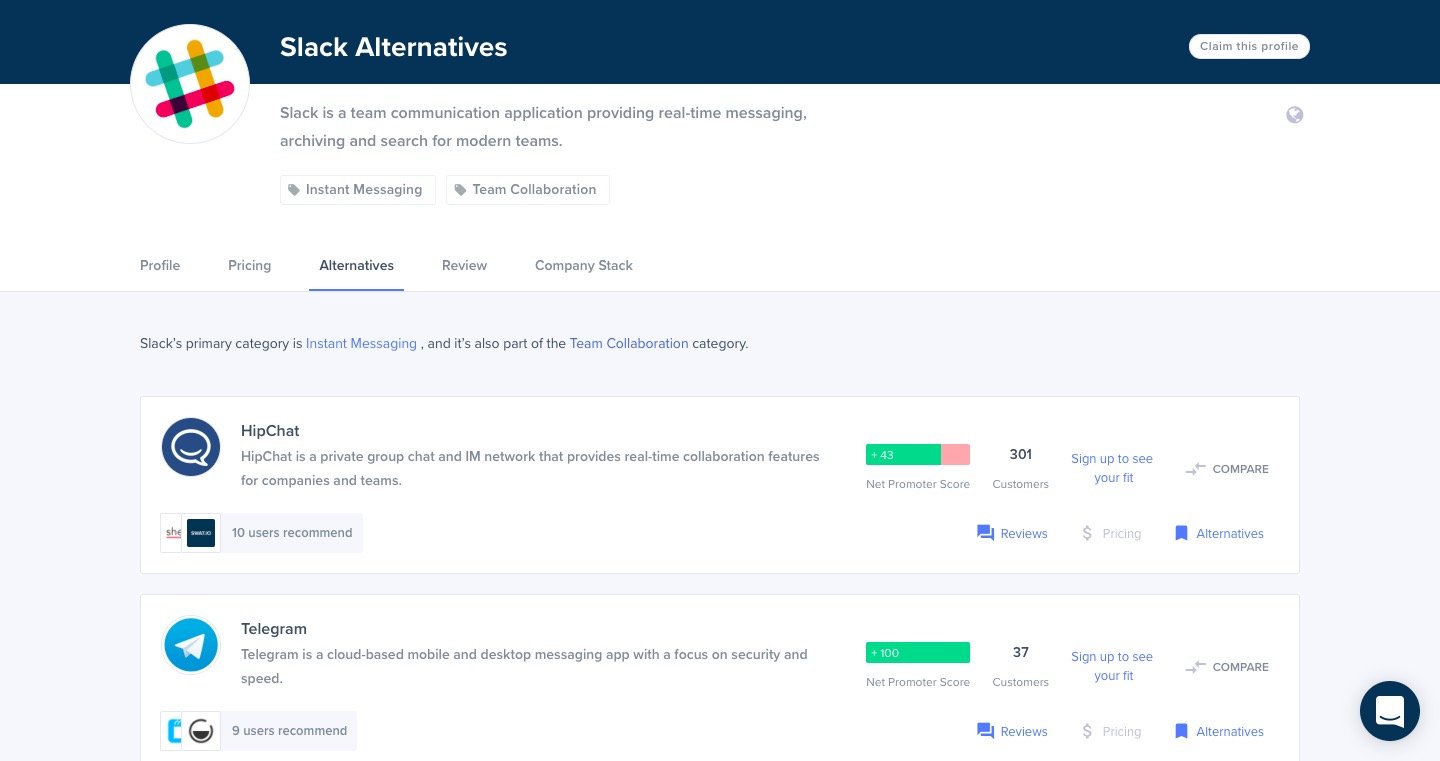Toggle COMPARE for Telegram
The width and height of the screenshot is (1440, 761).
pos(1227,667)
